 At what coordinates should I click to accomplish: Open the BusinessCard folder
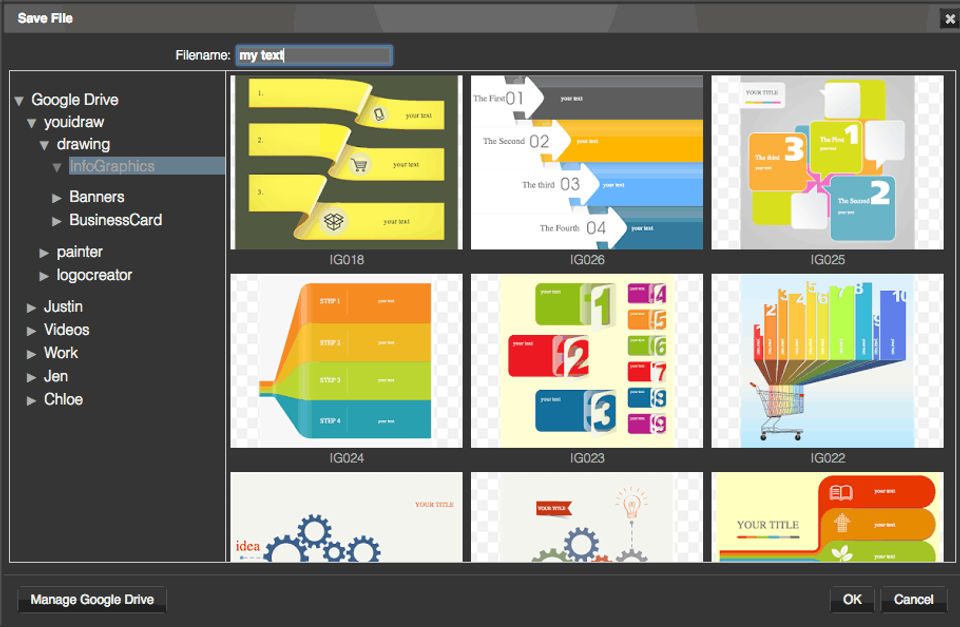tap(116, 220)
